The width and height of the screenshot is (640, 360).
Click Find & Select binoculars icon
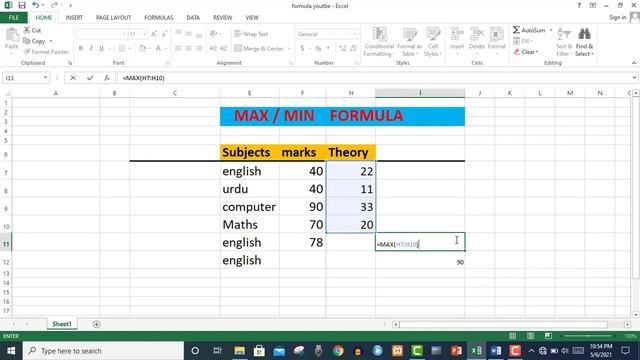pos(584,34)
